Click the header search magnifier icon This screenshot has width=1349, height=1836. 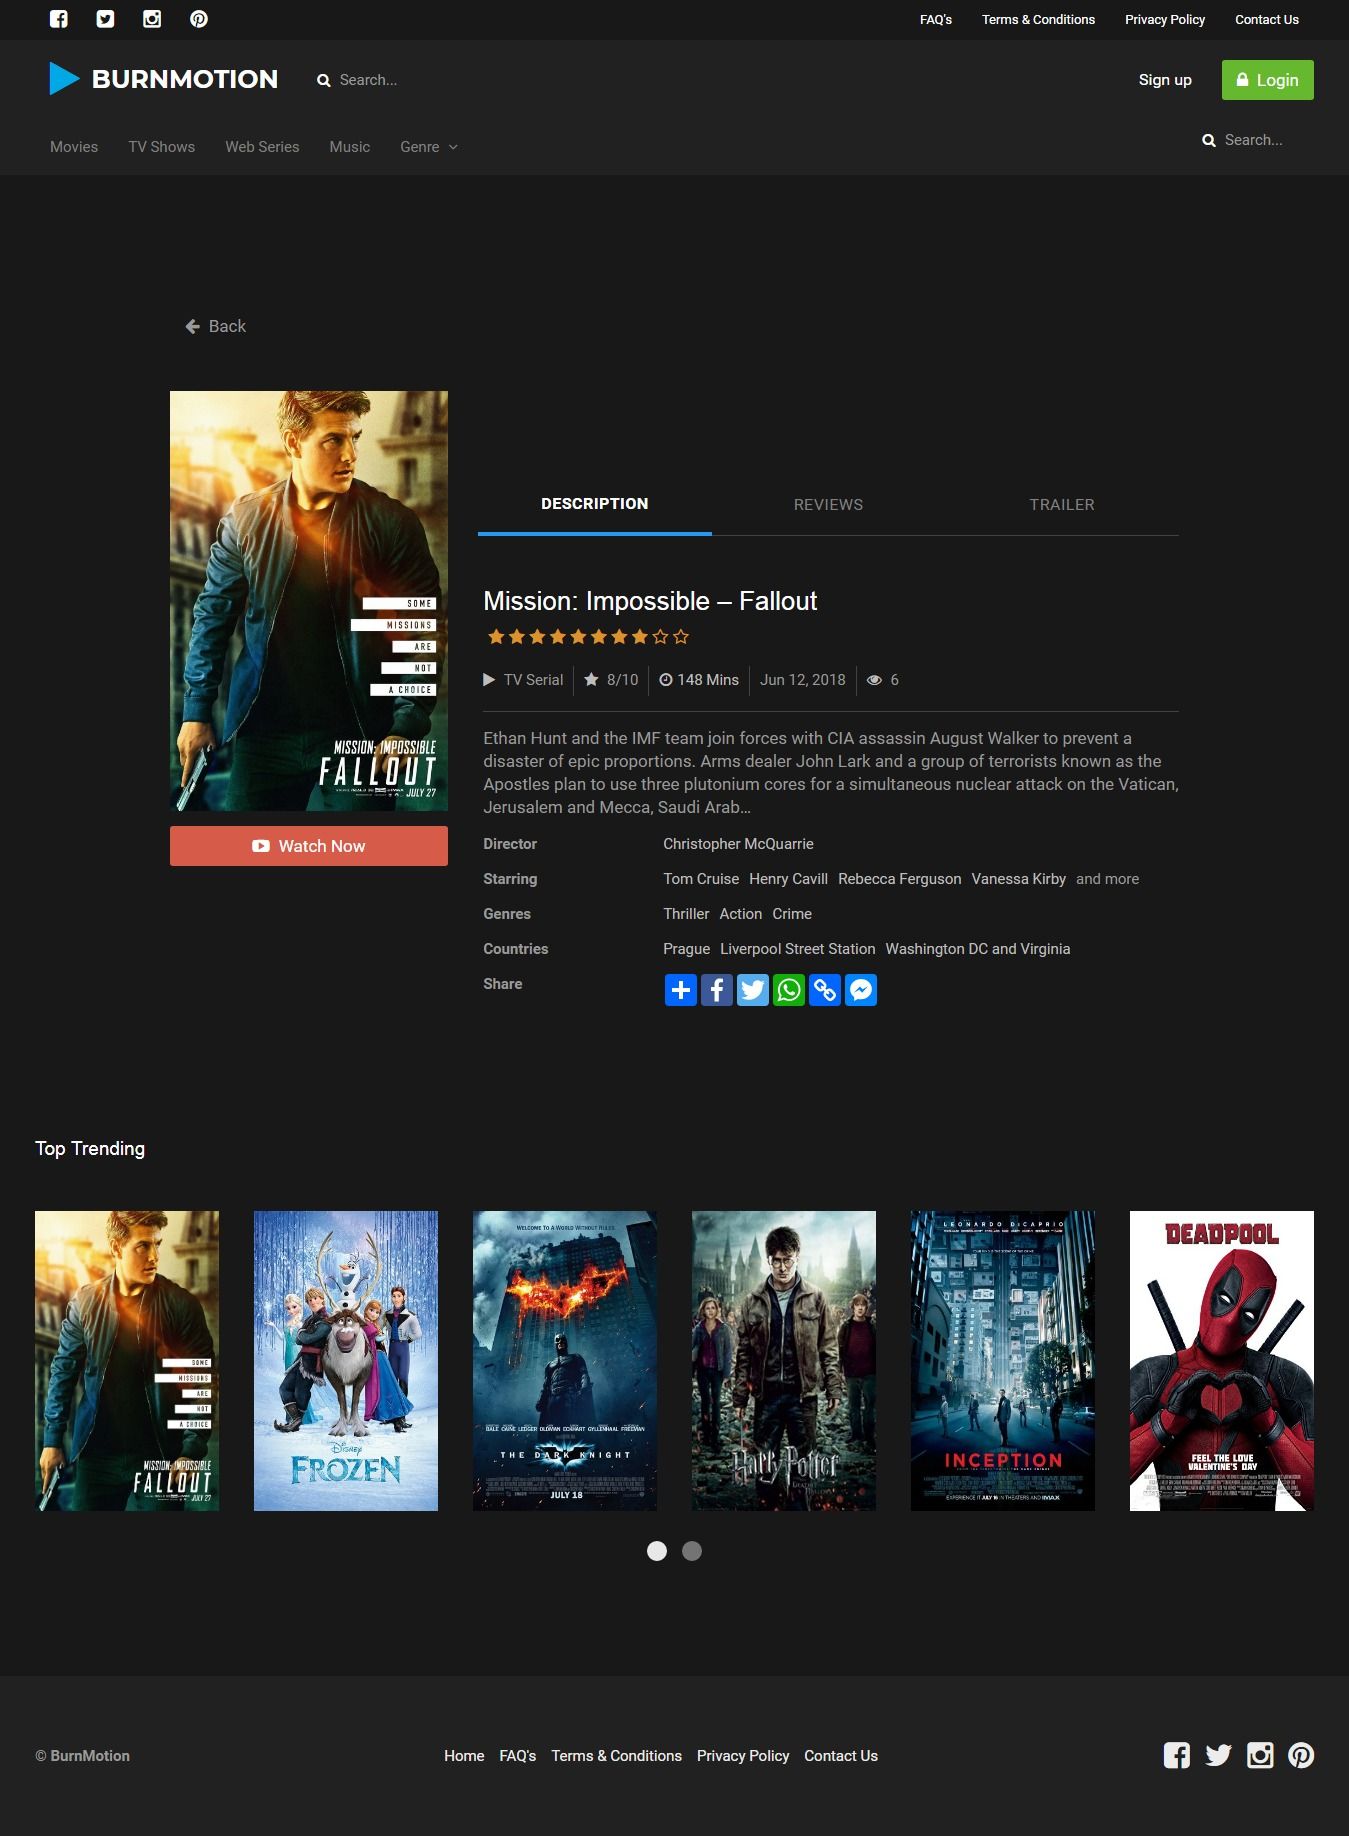(323, 80)
